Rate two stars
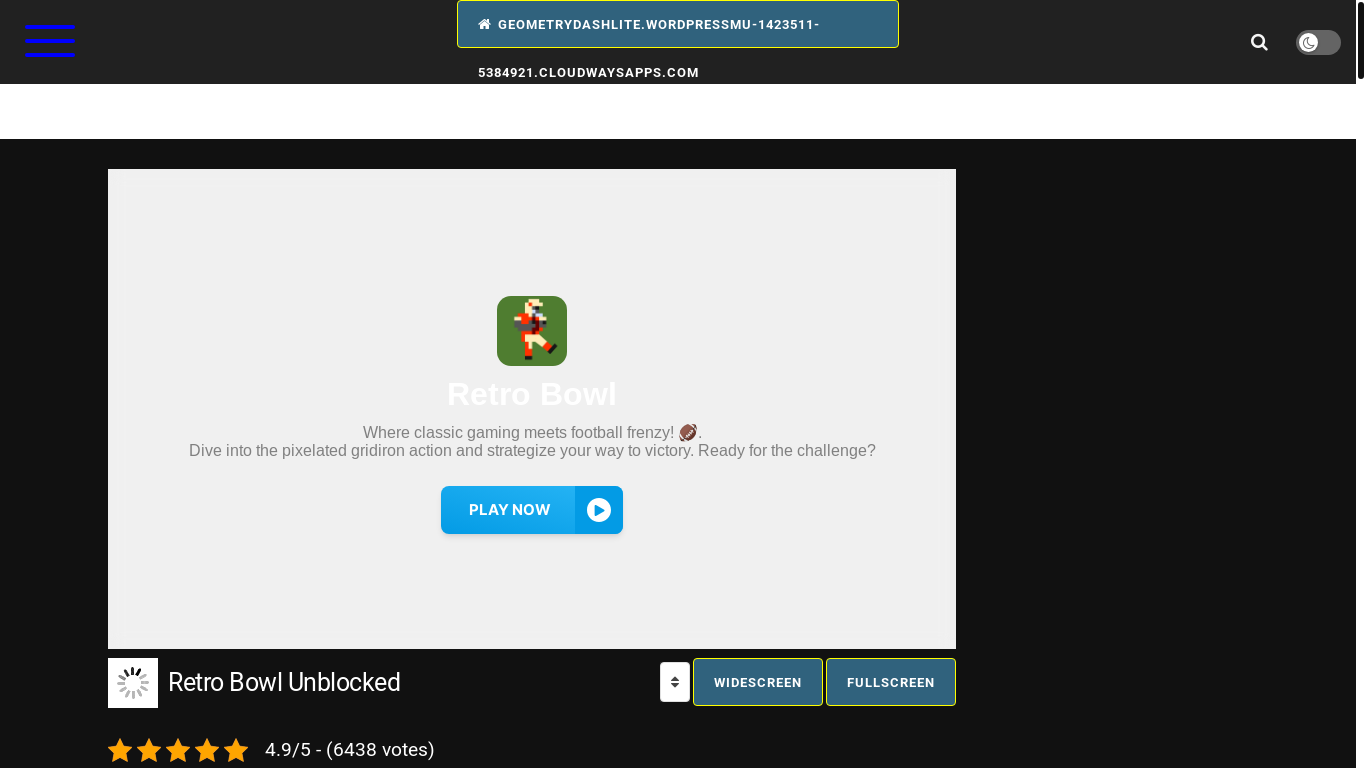 tap(149, 750)
